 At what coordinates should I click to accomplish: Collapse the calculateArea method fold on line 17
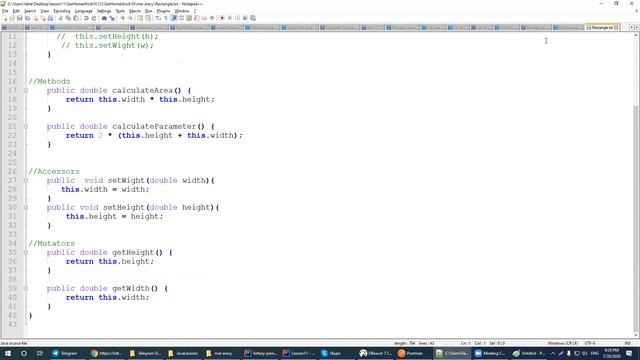pos(26,91)
